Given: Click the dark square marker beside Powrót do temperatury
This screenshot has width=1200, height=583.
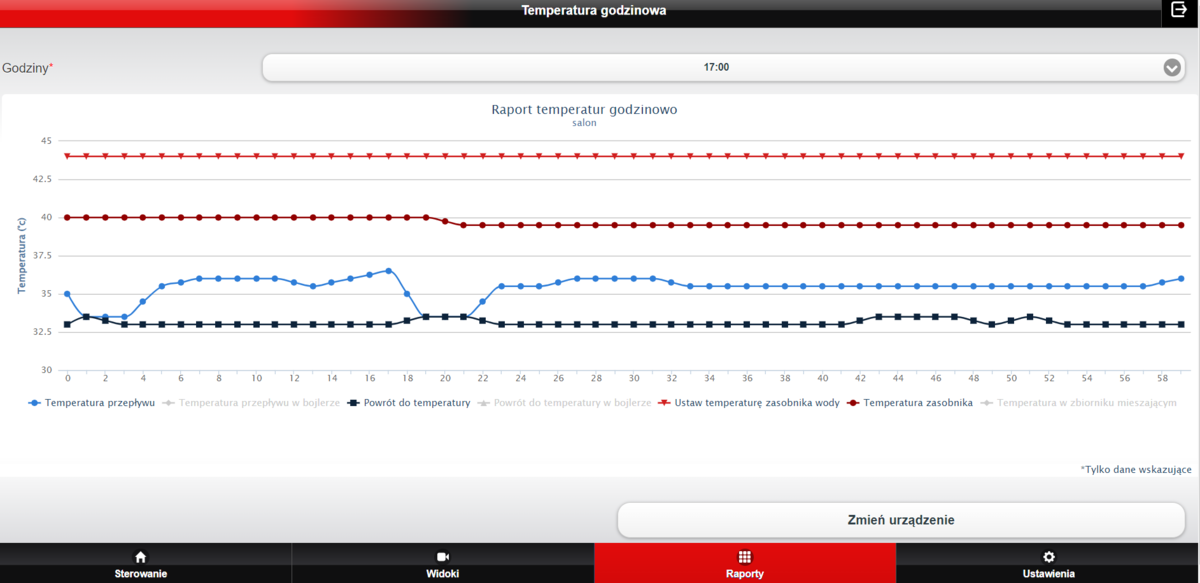Looking at the screenshot, I should (352, 403).
